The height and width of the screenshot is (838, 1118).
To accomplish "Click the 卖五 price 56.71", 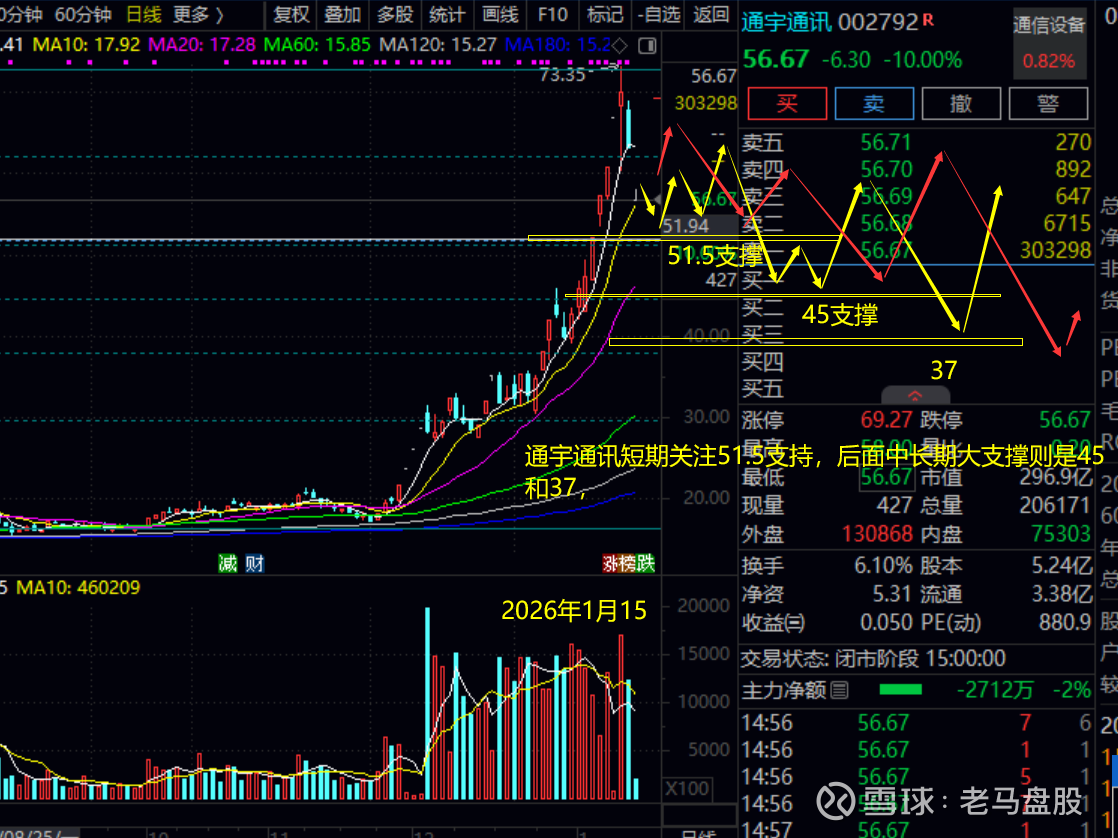I will (886, 142).
